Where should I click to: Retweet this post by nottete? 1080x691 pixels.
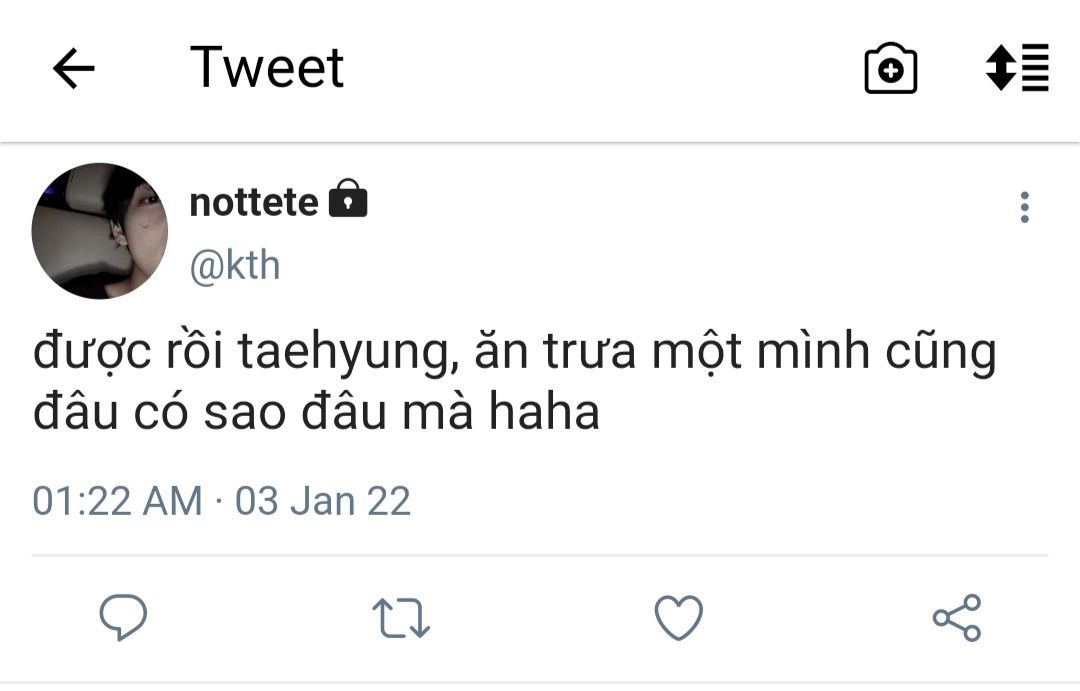tap(401, 618)
